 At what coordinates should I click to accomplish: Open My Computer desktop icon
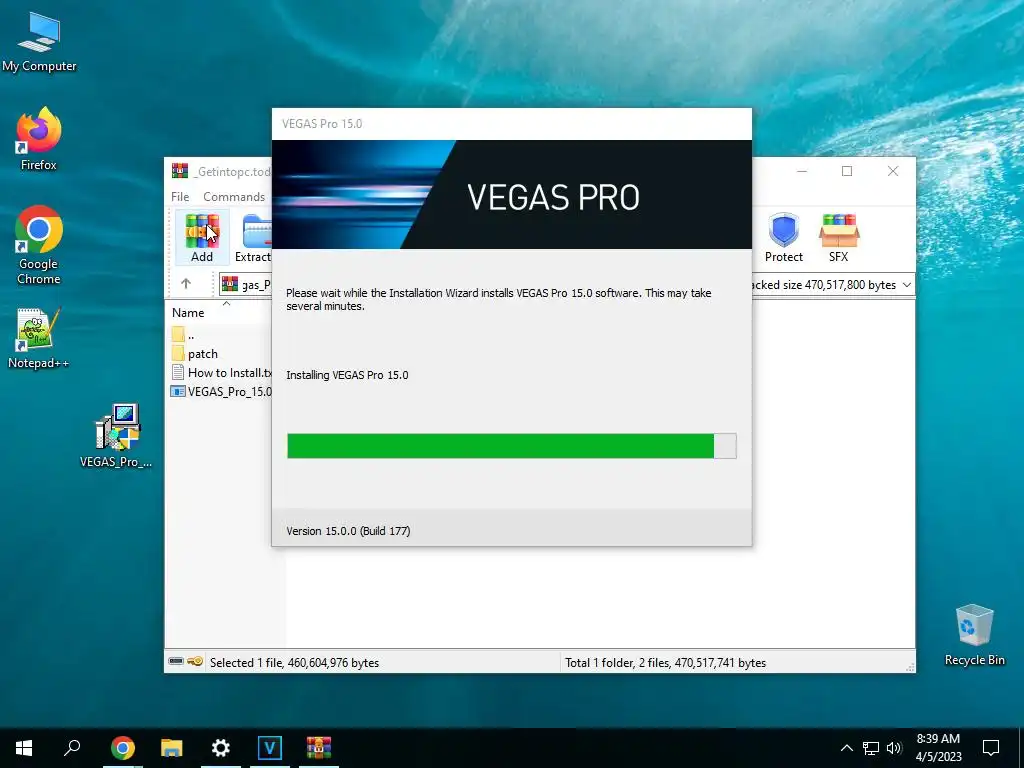(39, 40)
